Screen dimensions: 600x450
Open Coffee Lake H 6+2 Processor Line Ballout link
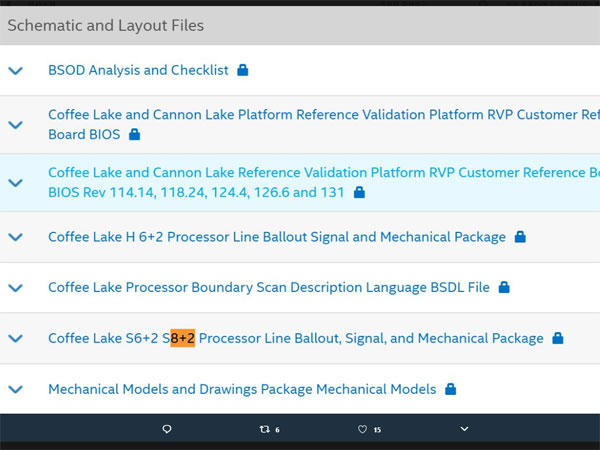[277, 237]
